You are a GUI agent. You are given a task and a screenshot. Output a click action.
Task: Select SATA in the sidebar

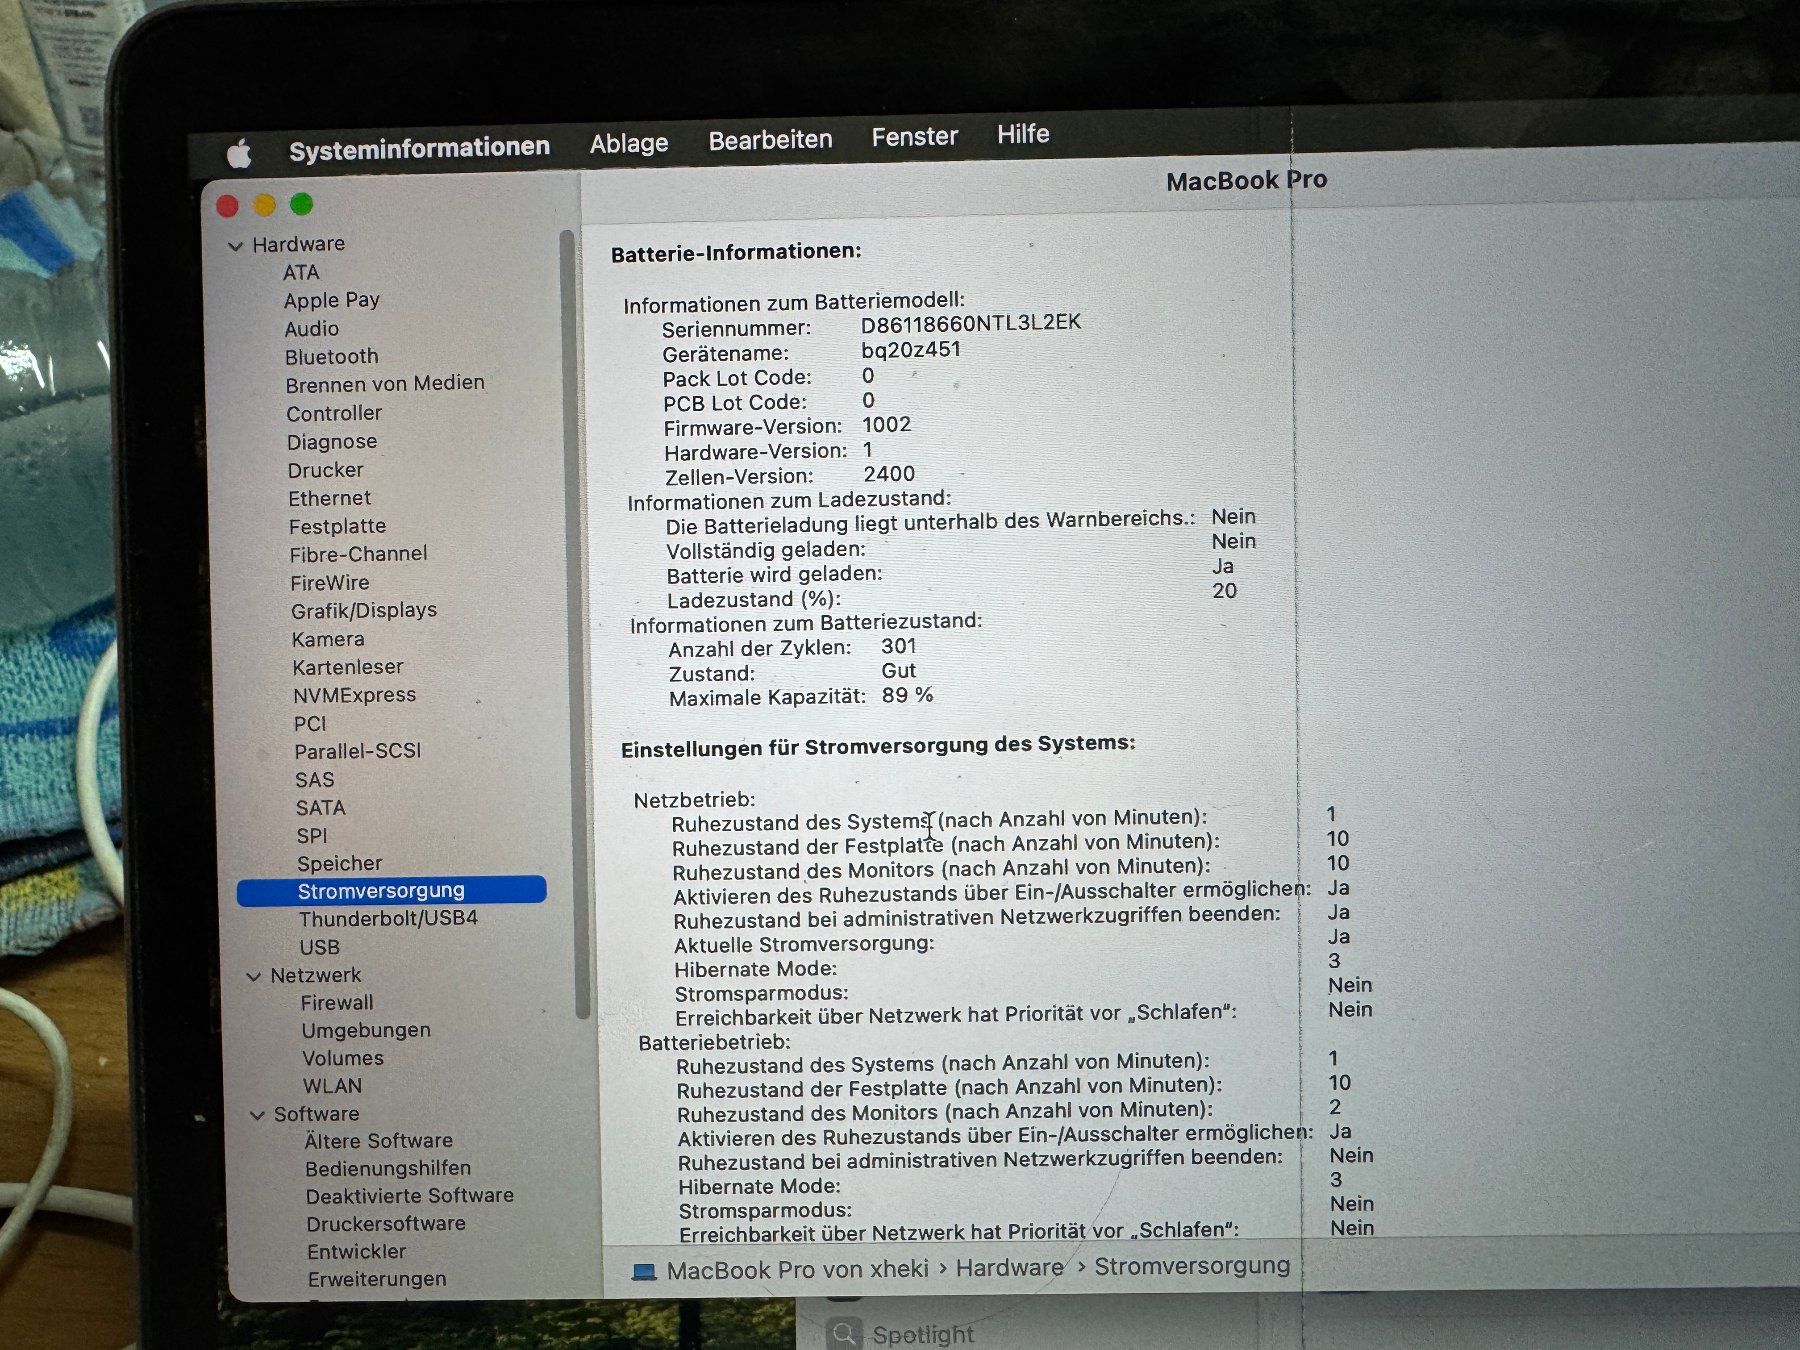320,808
